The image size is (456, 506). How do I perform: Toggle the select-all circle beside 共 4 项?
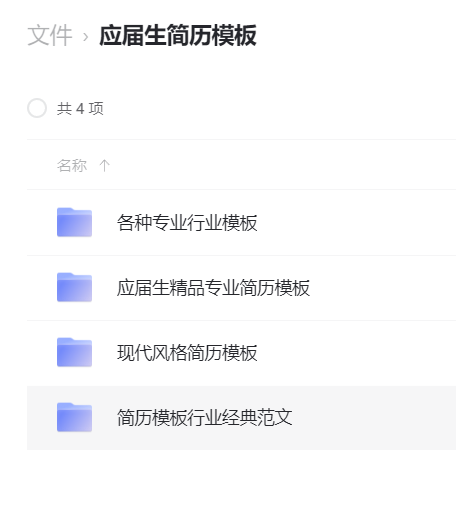pos(37,108)
